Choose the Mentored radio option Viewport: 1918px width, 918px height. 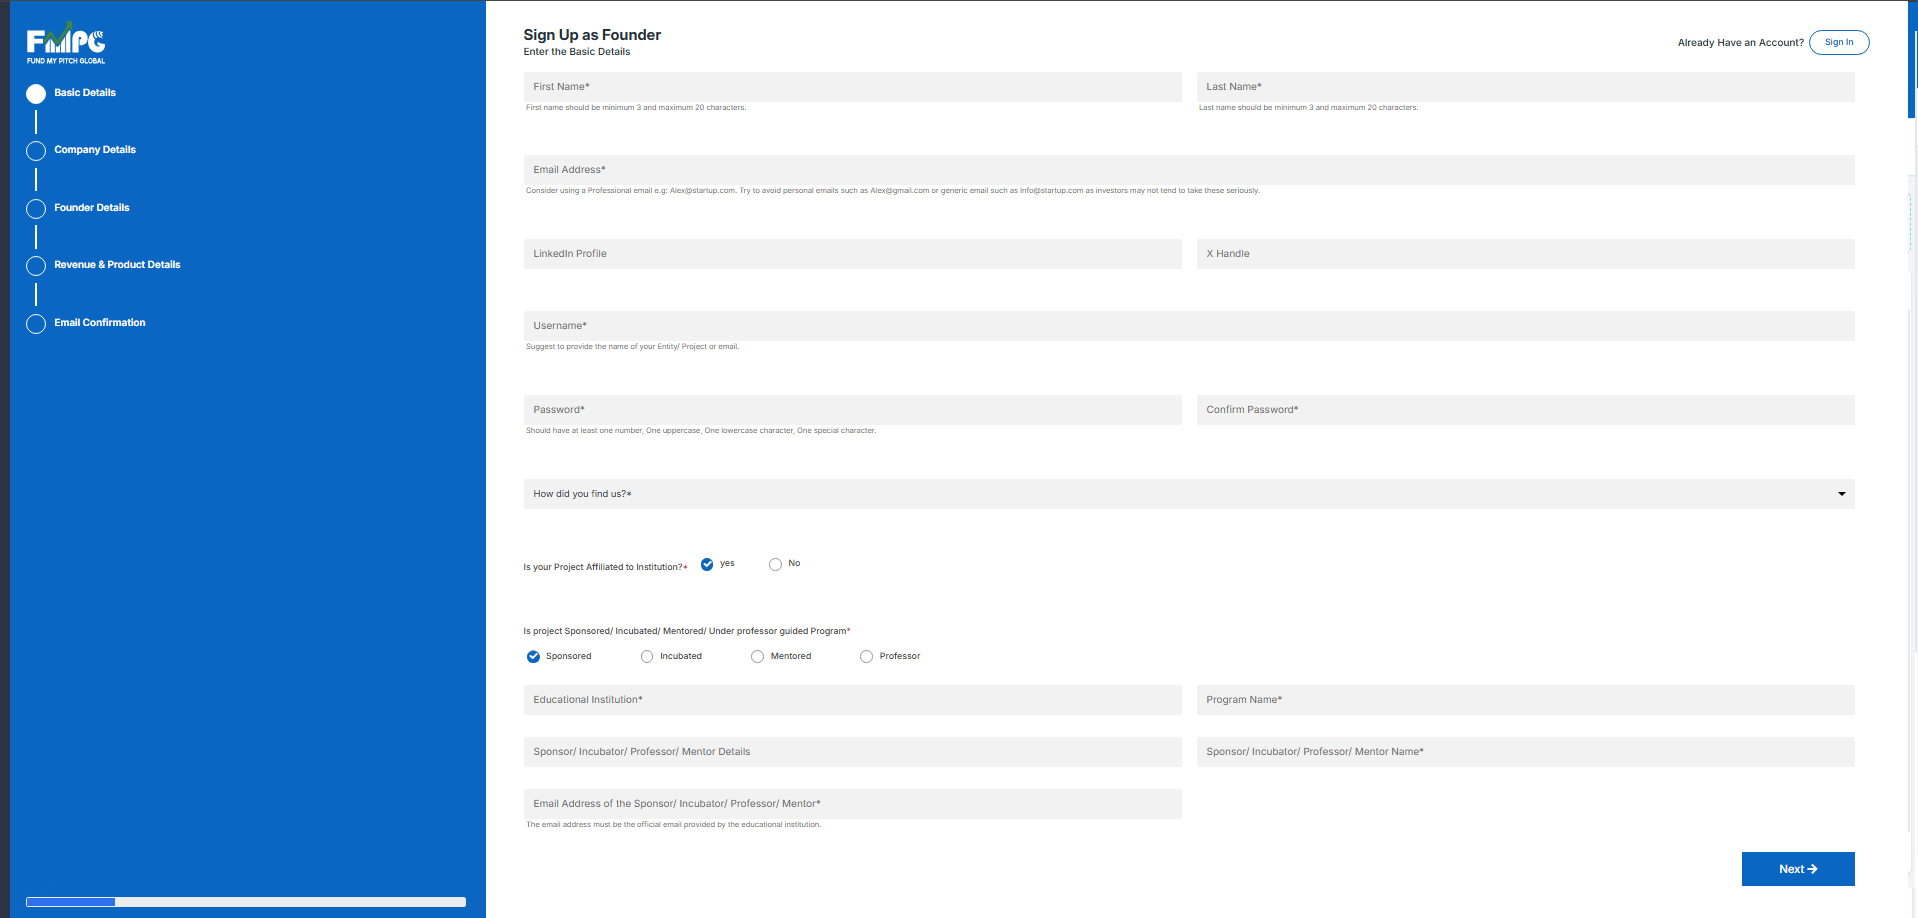(x=757, y=657)
